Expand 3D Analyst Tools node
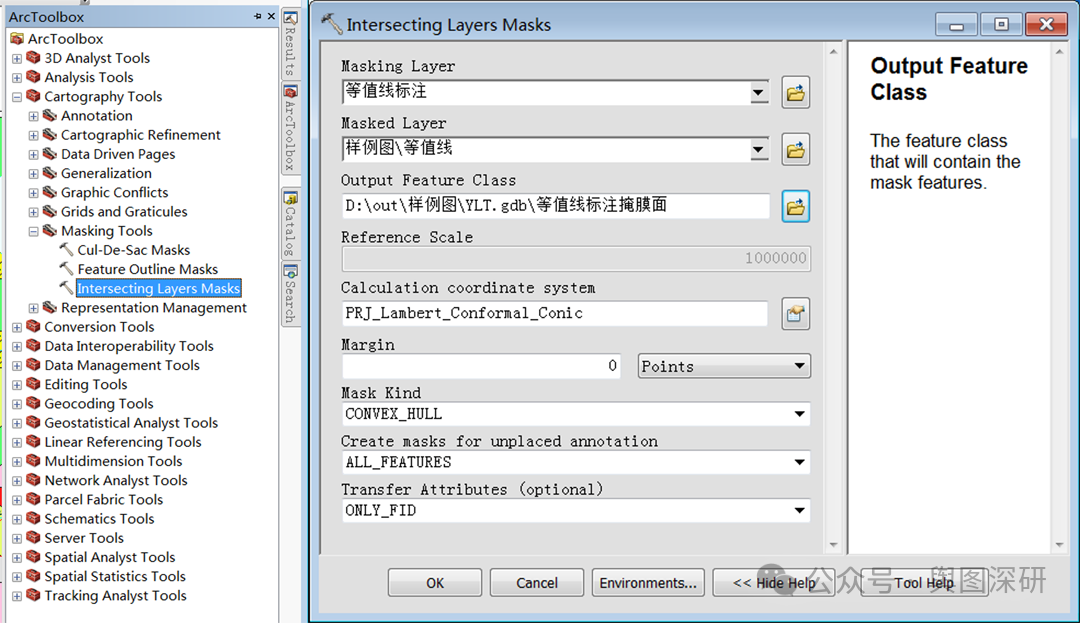1080x623 pixels. pyautogui.click(x=17, y=59)
